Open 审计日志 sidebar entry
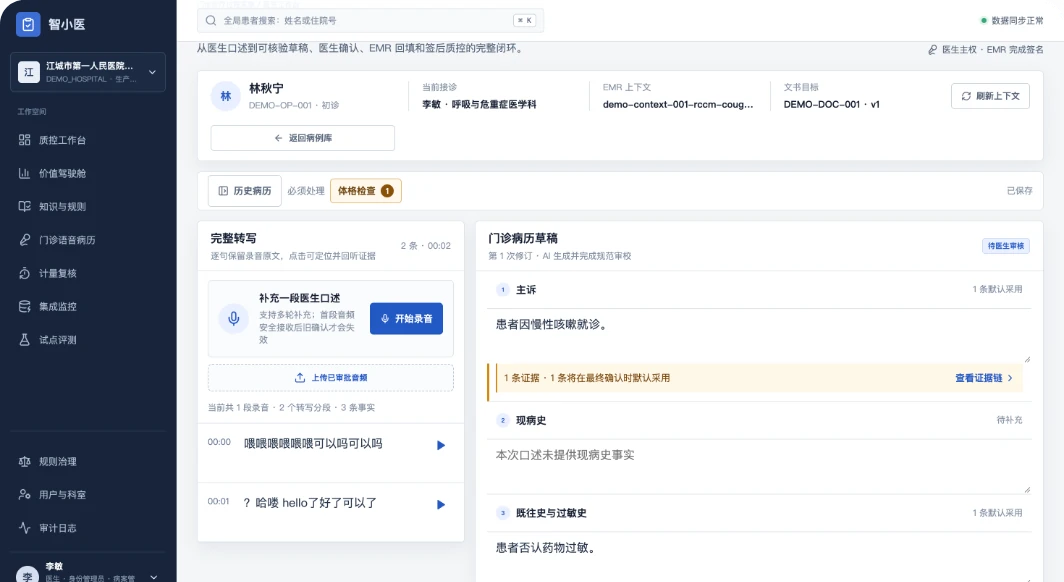This screenshot has width=1064, height=582. [88, 528]
